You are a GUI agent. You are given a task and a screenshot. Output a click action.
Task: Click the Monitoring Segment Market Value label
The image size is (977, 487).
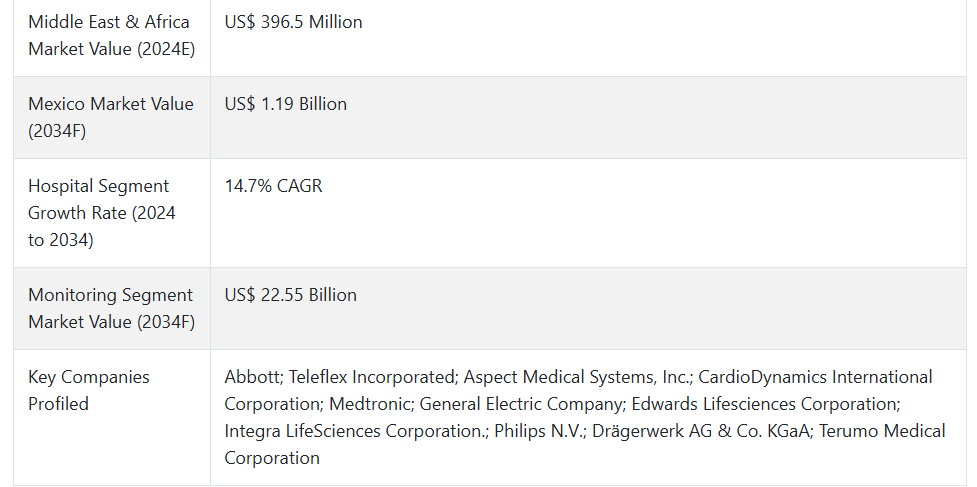point(112,308)
